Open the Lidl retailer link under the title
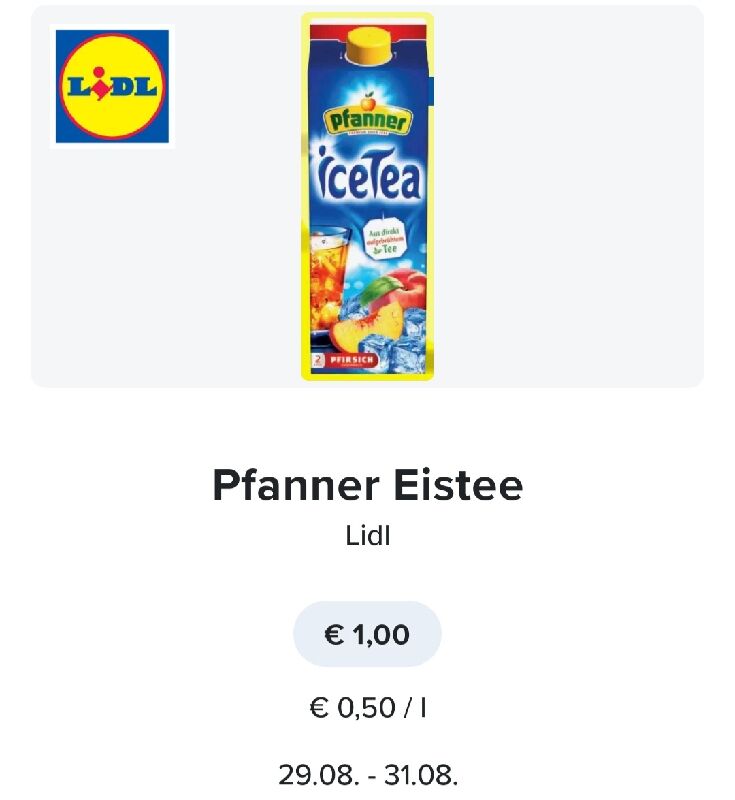This screenshot has height=800, width=735. point(368,536)
